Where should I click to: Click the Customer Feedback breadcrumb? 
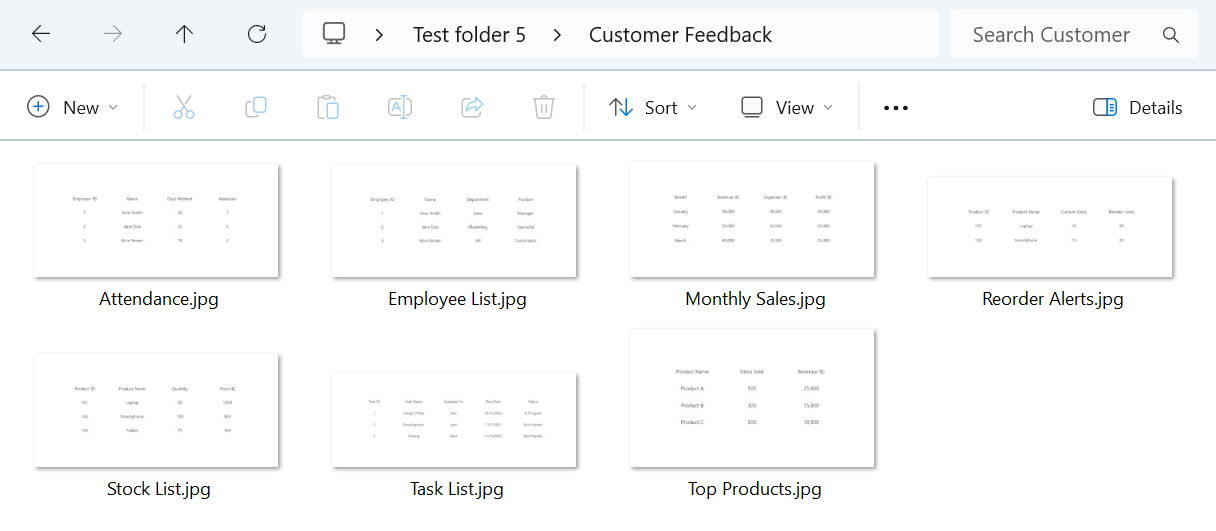click(x=680, y=34)
